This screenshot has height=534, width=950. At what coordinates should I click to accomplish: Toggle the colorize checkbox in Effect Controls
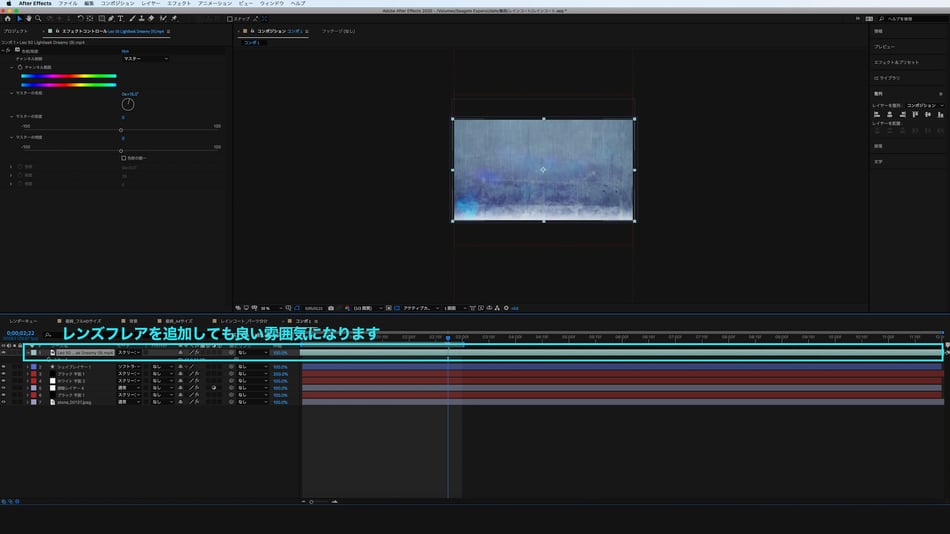click(123, 157)
